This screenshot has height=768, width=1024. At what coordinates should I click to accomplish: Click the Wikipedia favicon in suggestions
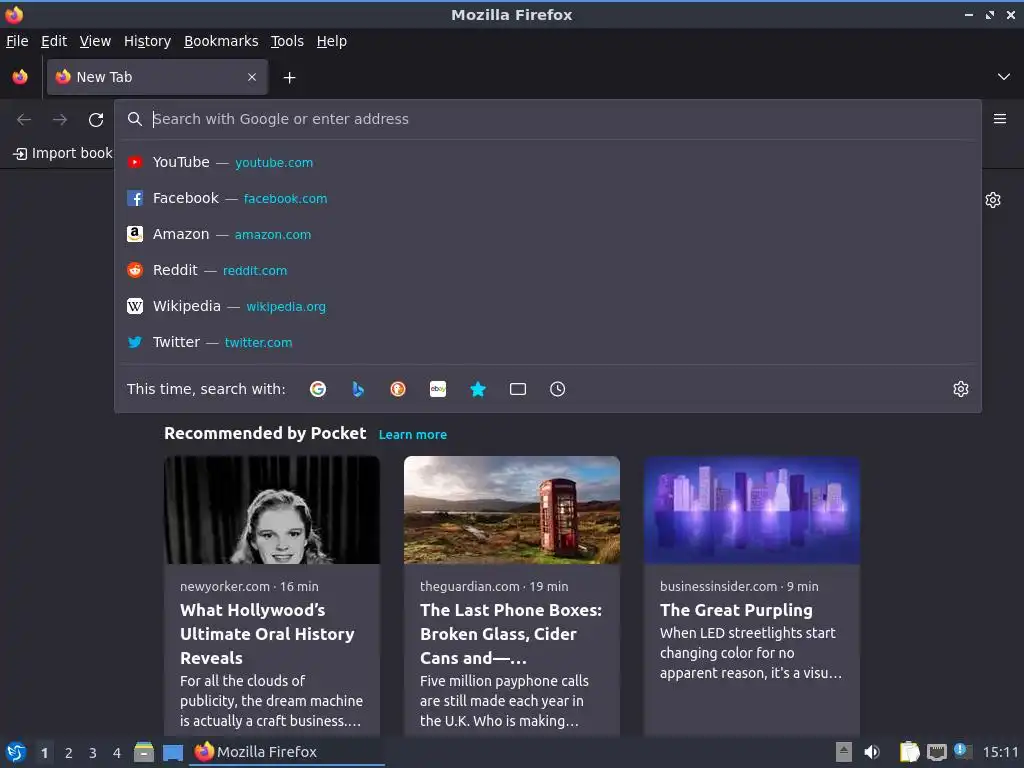(135, 306)
